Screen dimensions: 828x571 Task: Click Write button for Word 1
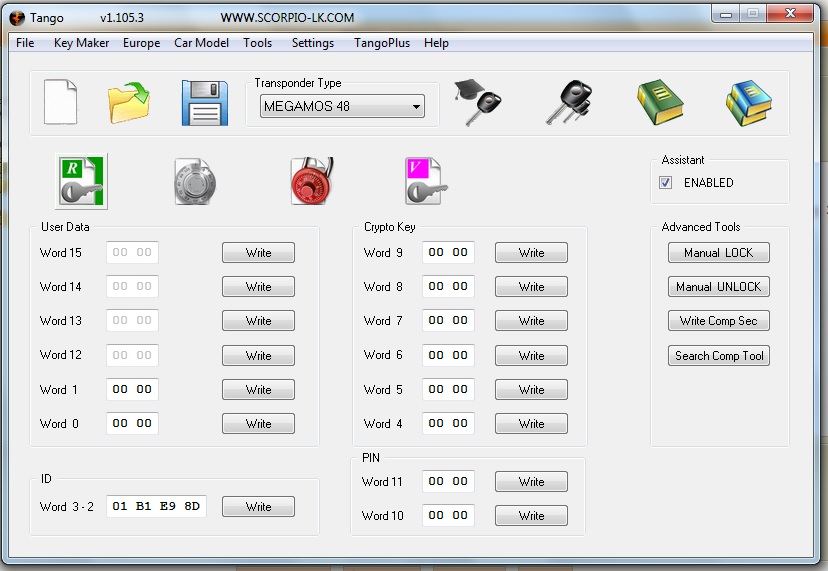pos(258,389)
